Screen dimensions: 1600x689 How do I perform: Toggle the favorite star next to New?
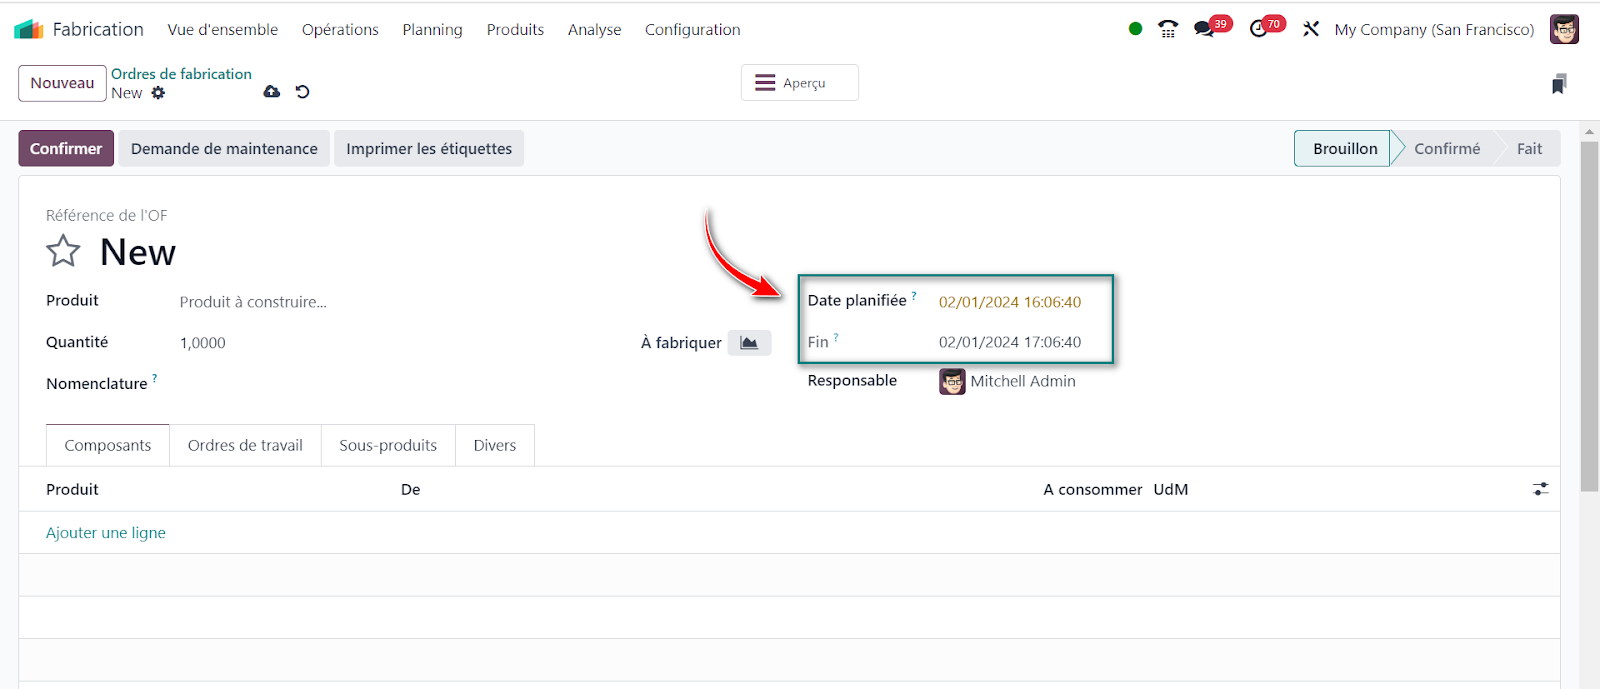pyautogui.click(x=63, y=251)
